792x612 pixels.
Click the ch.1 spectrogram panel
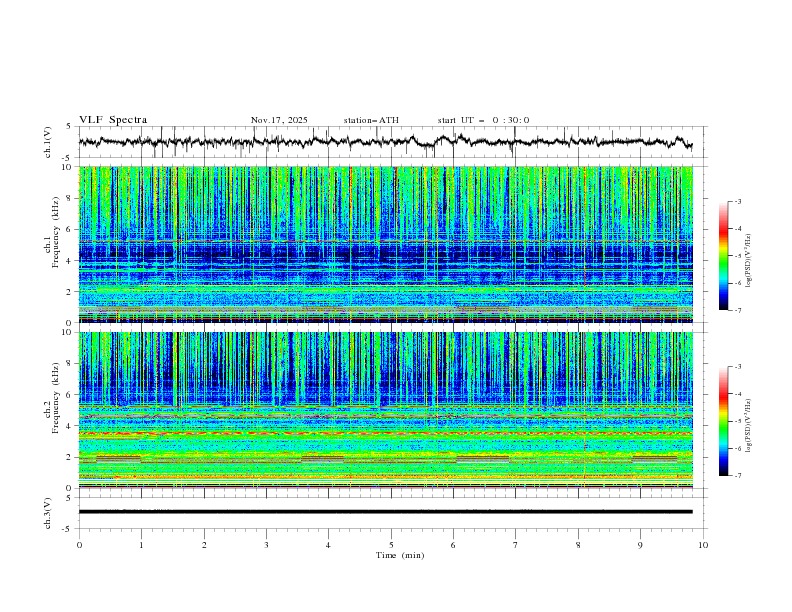tap(385, 244)
